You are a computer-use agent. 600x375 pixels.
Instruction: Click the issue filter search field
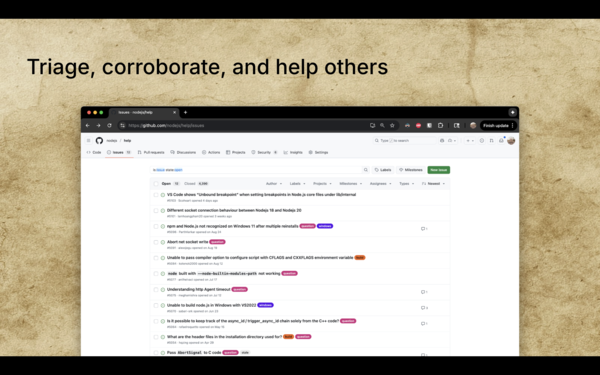[256, 170]
